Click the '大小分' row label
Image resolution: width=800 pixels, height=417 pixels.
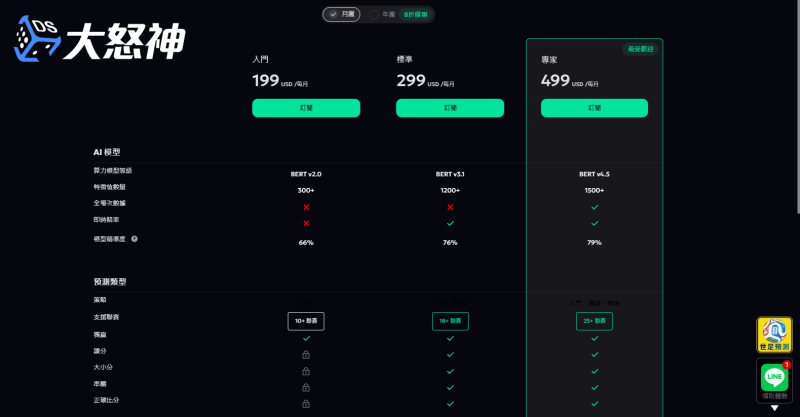pyautogui.click(x=103, y=367)
